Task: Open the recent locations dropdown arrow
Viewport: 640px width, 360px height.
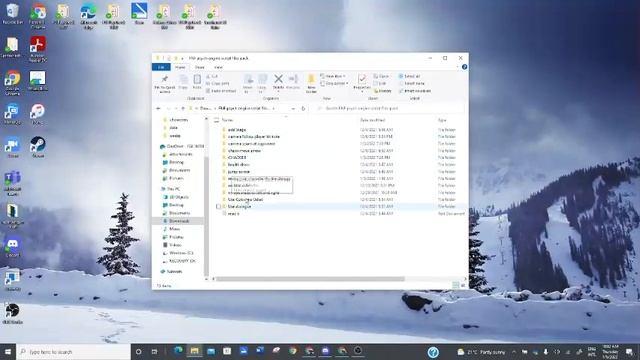Action: coord(176,109)
